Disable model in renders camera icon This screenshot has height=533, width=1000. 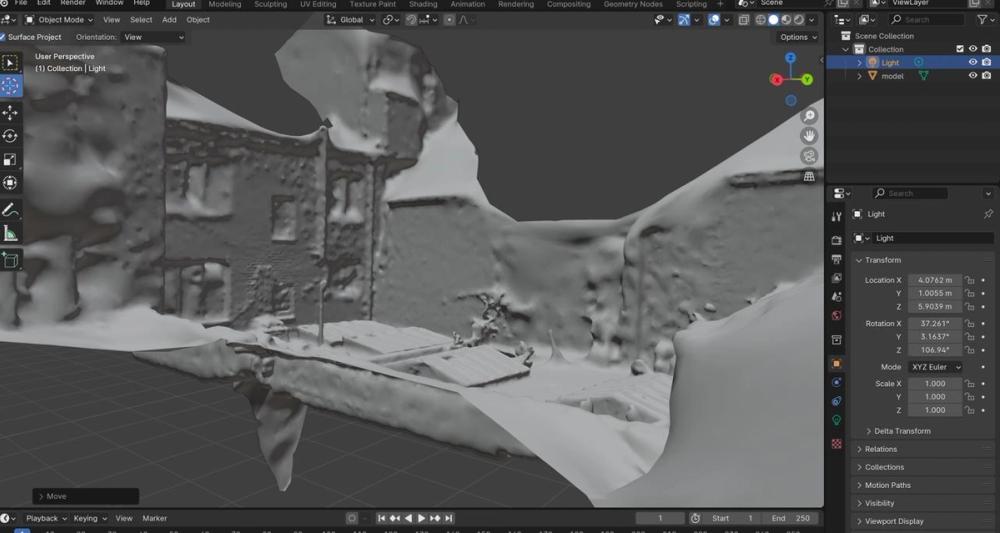pyautogui.click(x=987, y=76)
